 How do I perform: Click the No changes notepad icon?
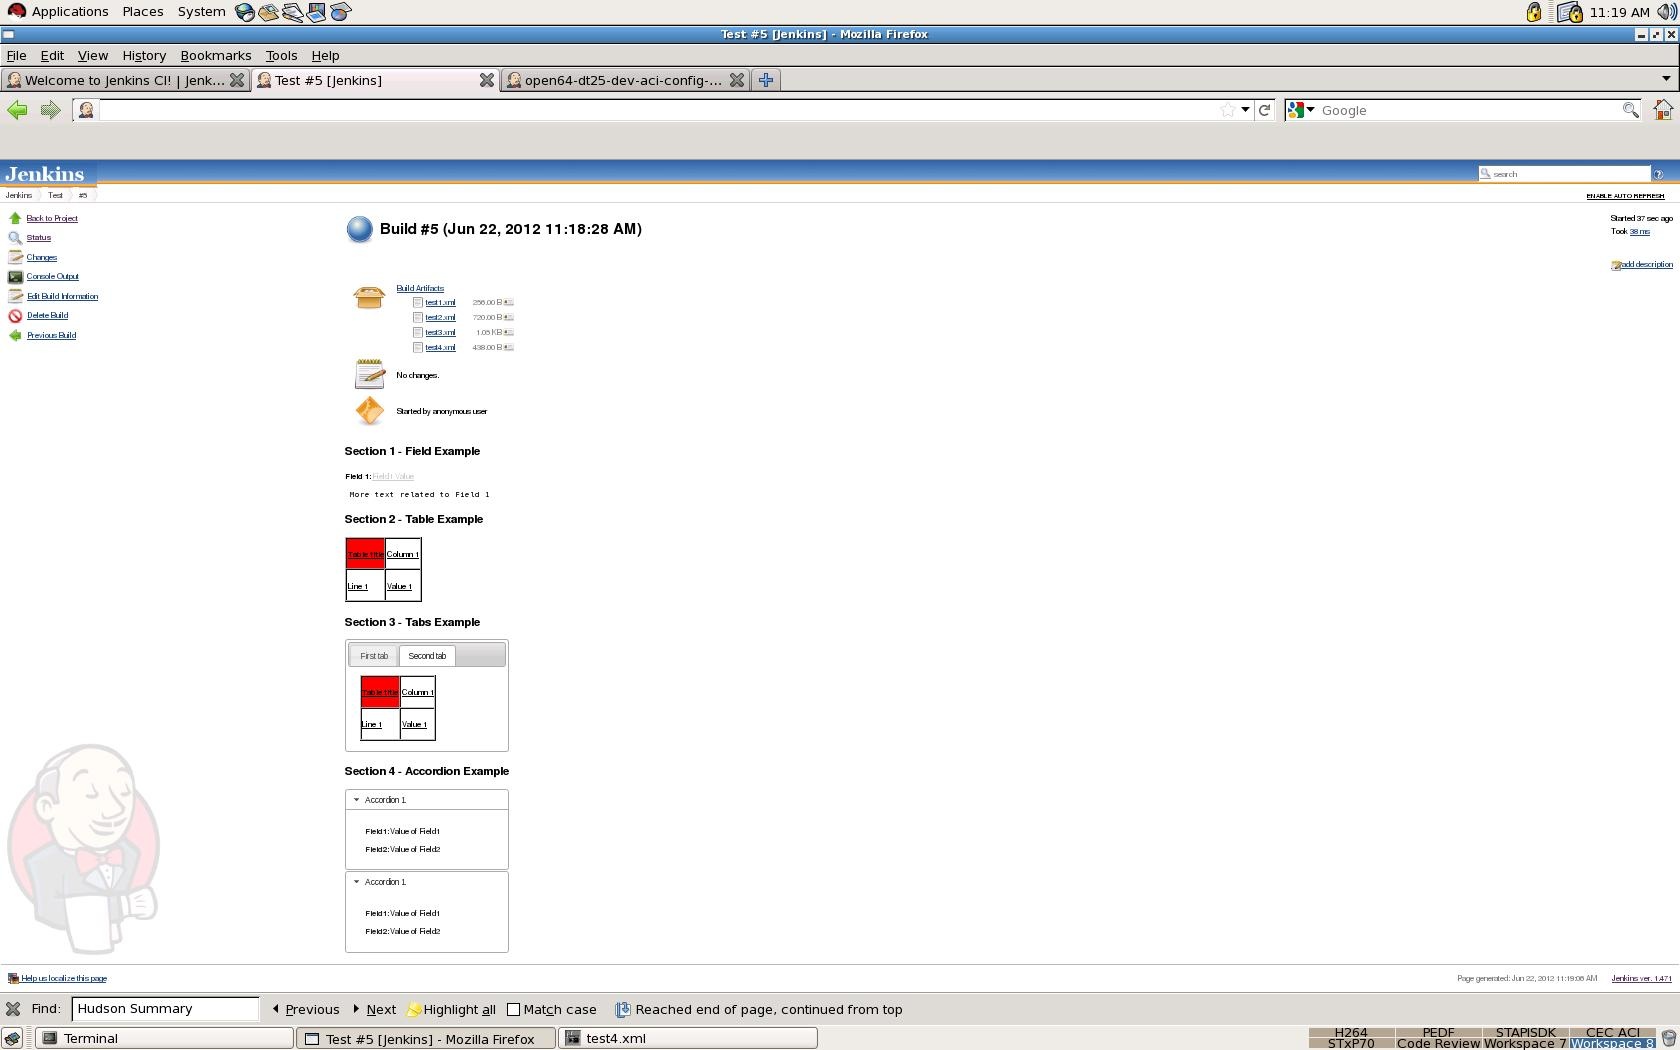click(x=369, y=374)
